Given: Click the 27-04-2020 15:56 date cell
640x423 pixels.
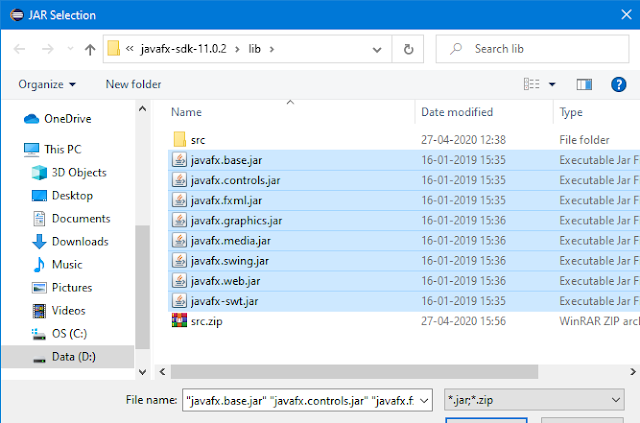Looking at the screenshot, I should (x=463, y=321).
